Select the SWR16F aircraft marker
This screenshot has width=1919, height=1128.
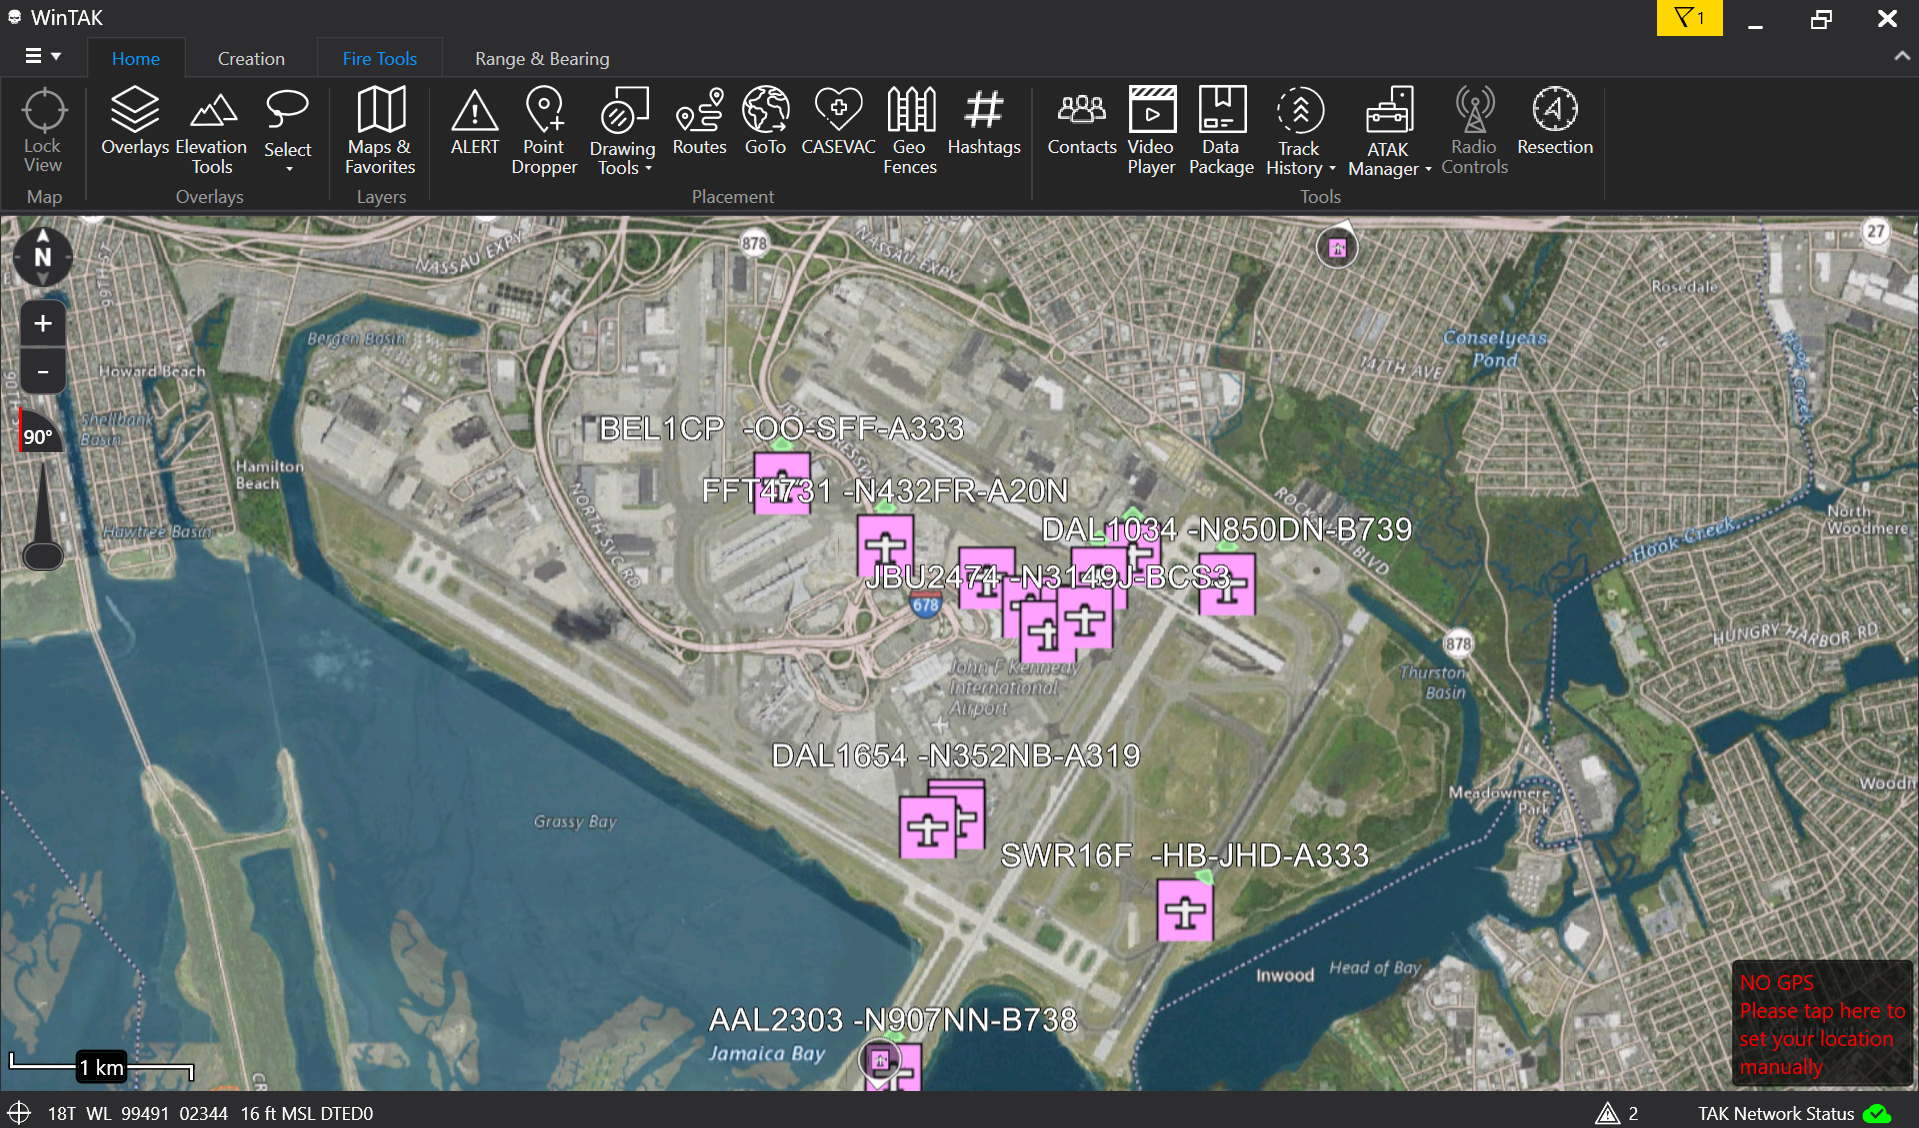pyautogui.click(x=1185, y=911)
